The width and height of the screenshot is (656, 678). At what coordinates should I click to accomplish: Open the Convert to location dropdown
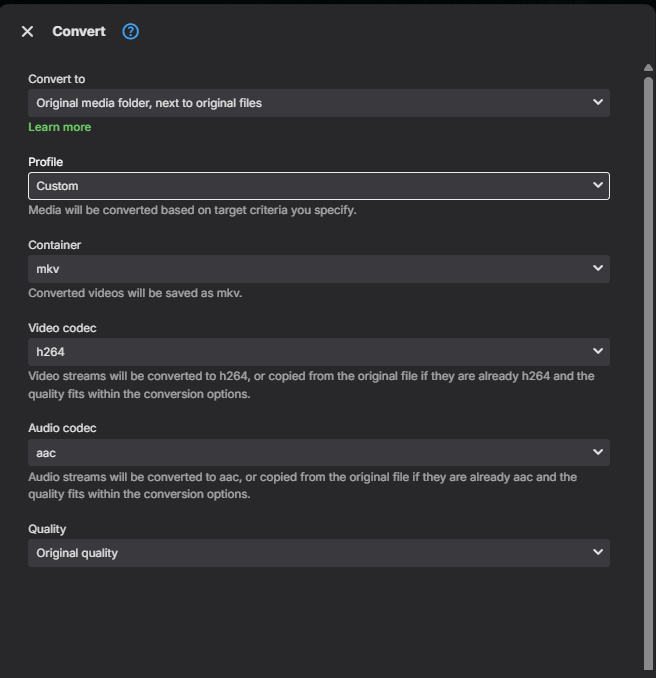tap(319, 103)
